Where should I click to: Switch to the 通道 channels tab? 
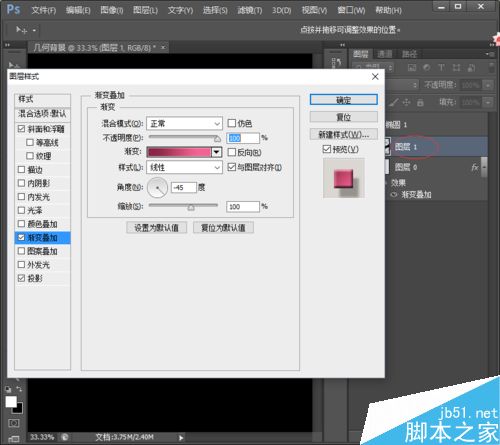pyautogui.click(x=385, y=54)
